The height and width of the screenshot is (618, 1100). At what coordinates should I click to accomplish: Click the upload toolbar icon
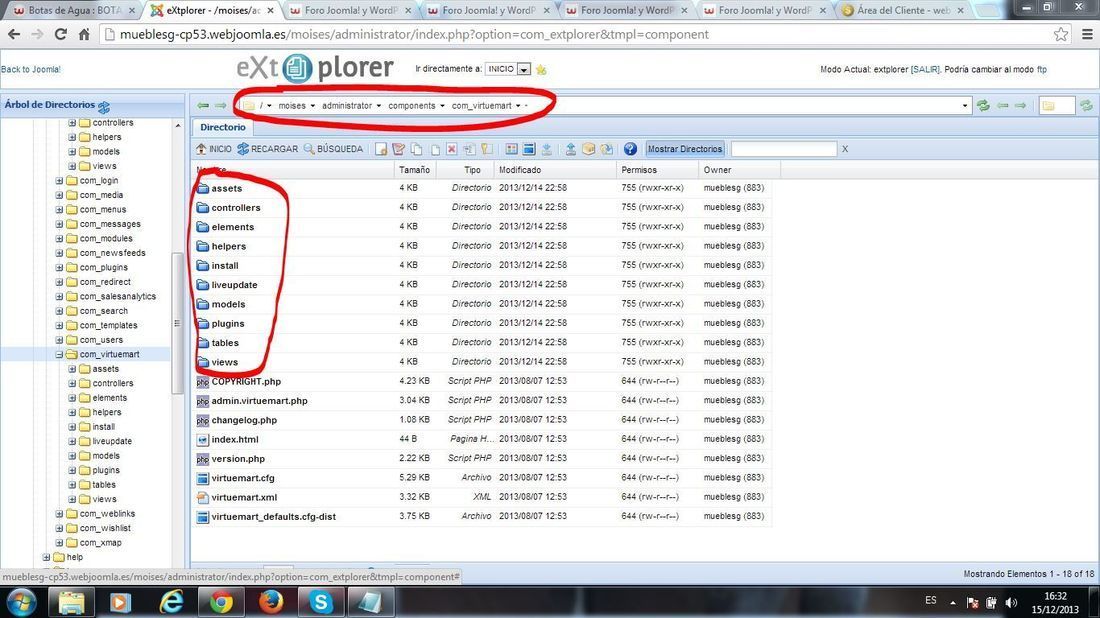pyautogui.click(x=570, y=149)
